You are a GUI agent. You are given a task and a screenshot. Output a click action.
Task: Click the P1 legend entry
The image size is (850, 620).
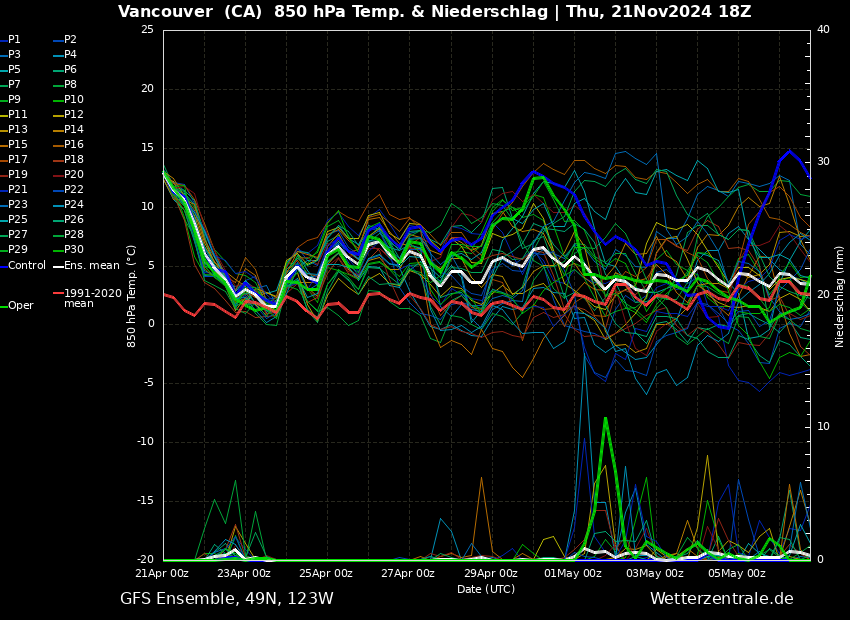point(14,40)
